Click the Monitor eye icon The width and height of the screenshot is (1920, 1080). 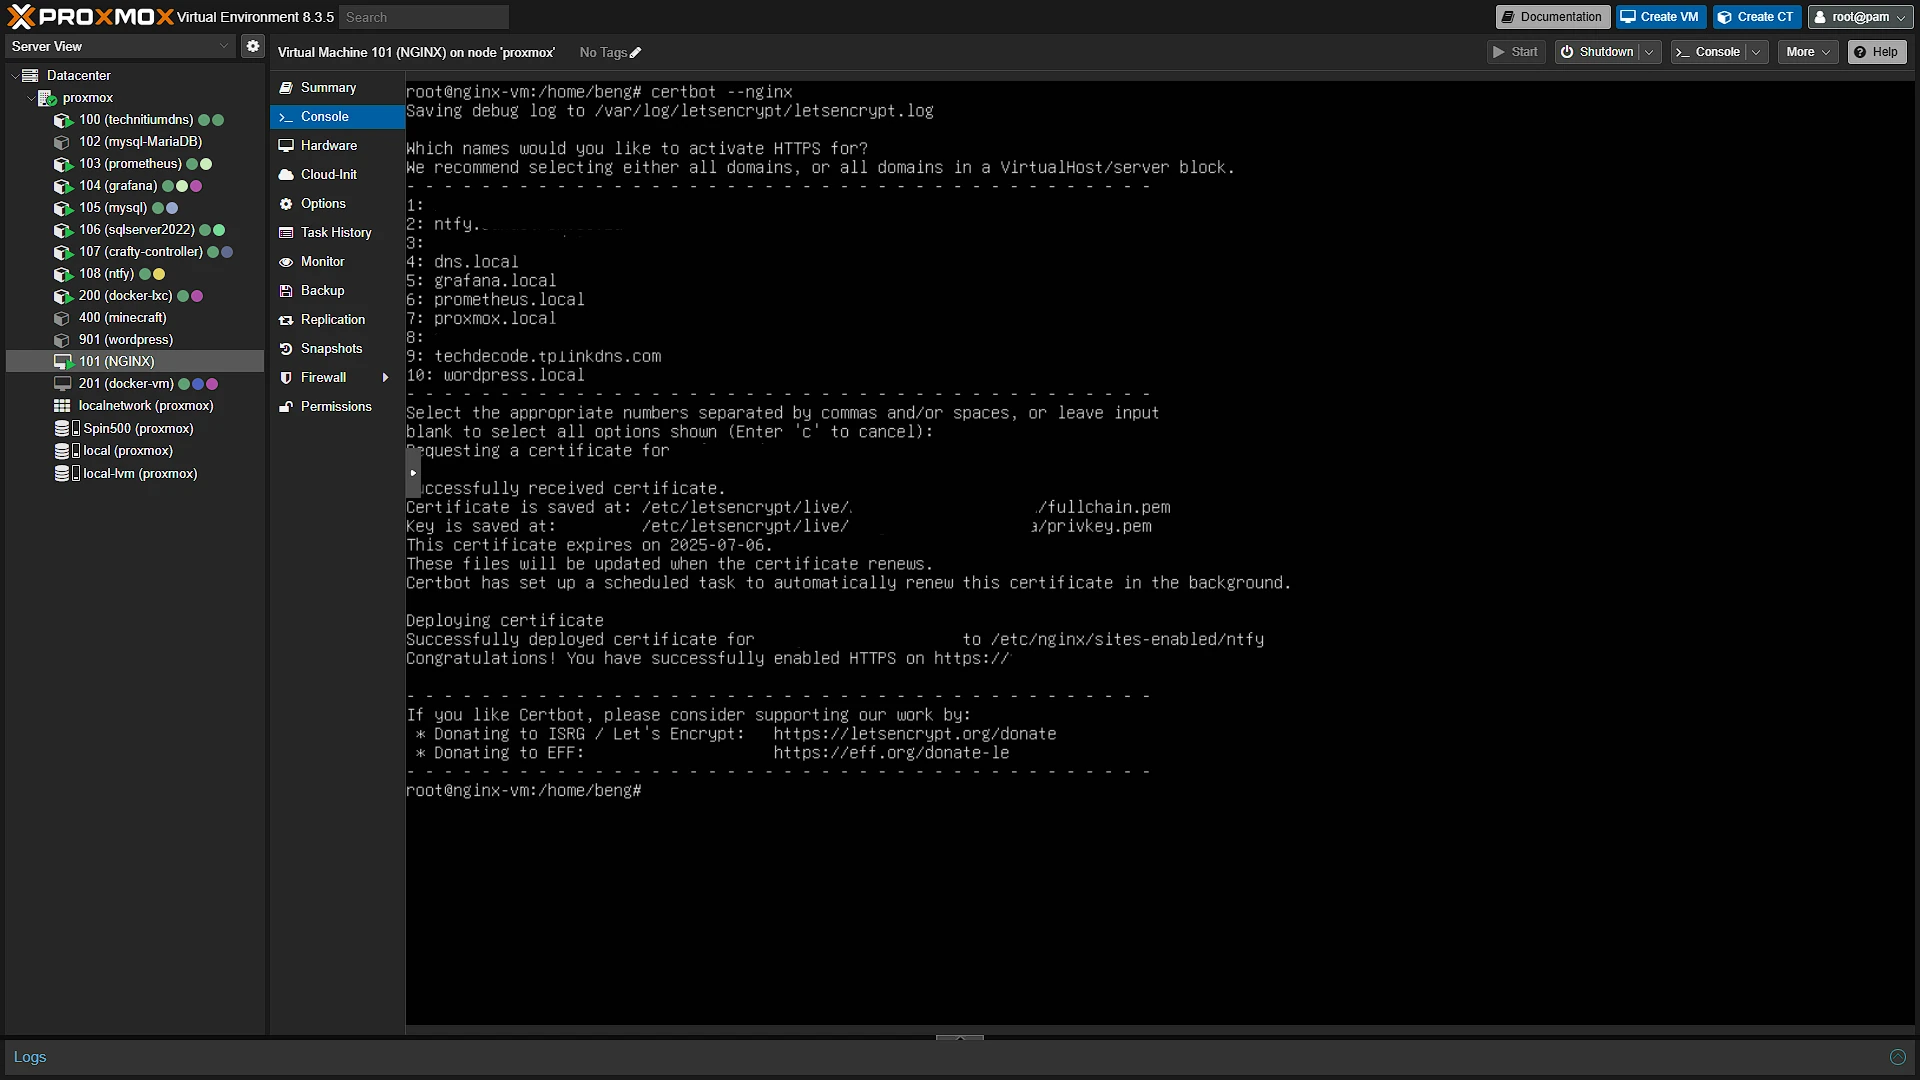286,262
